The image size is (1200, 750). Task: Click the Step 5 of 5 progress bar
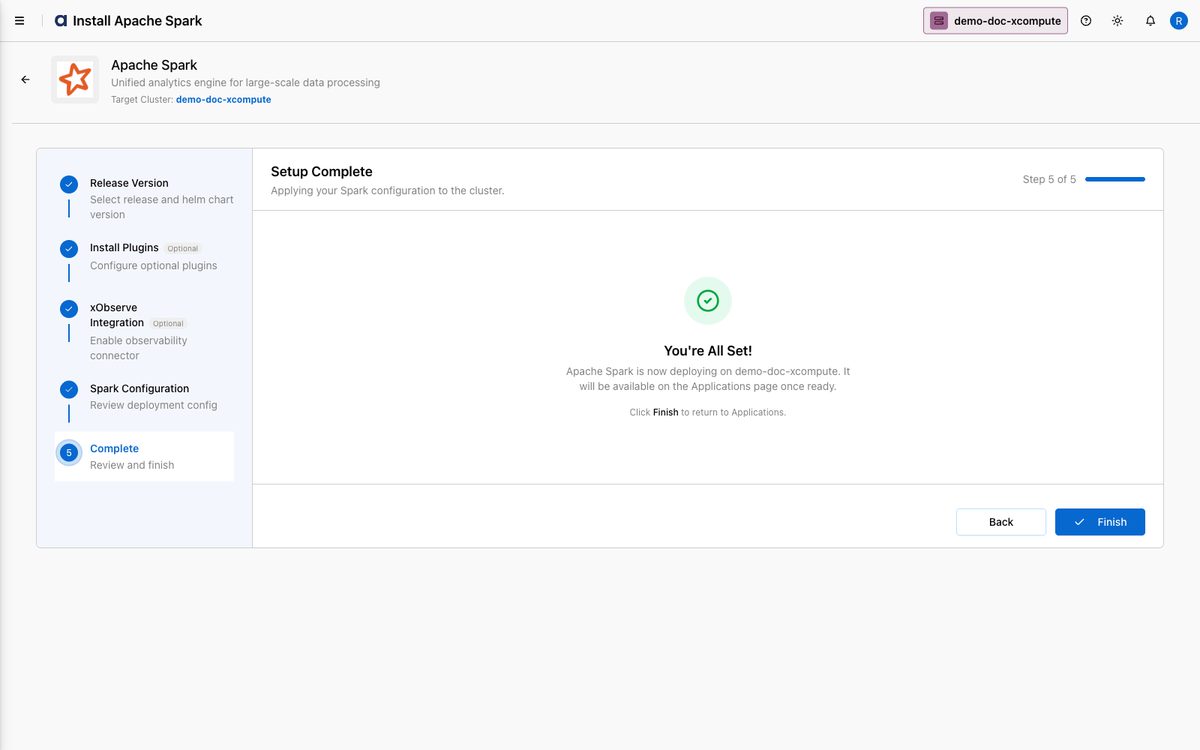pos(1115,179)
